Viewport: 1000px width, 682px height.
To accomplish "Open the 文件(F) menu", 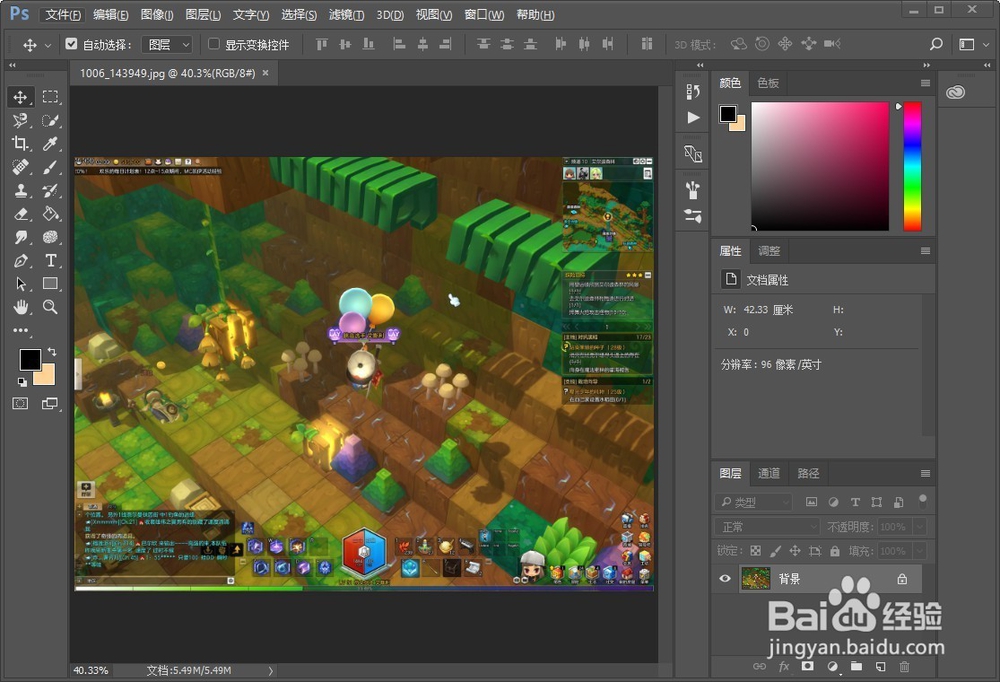I will 62,15.
